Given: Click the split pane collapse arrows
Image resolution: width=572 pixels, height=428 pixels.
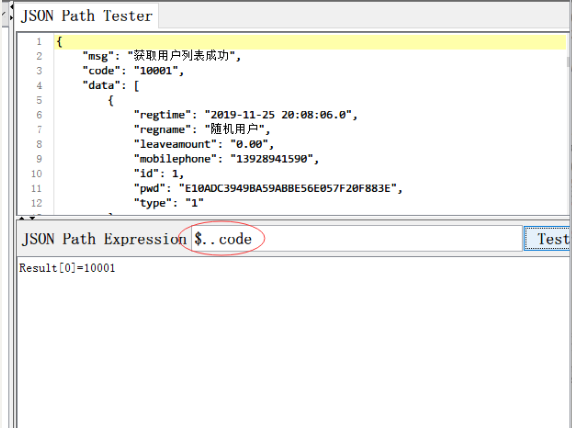Looking at the screenshot, I should [27, 218].
